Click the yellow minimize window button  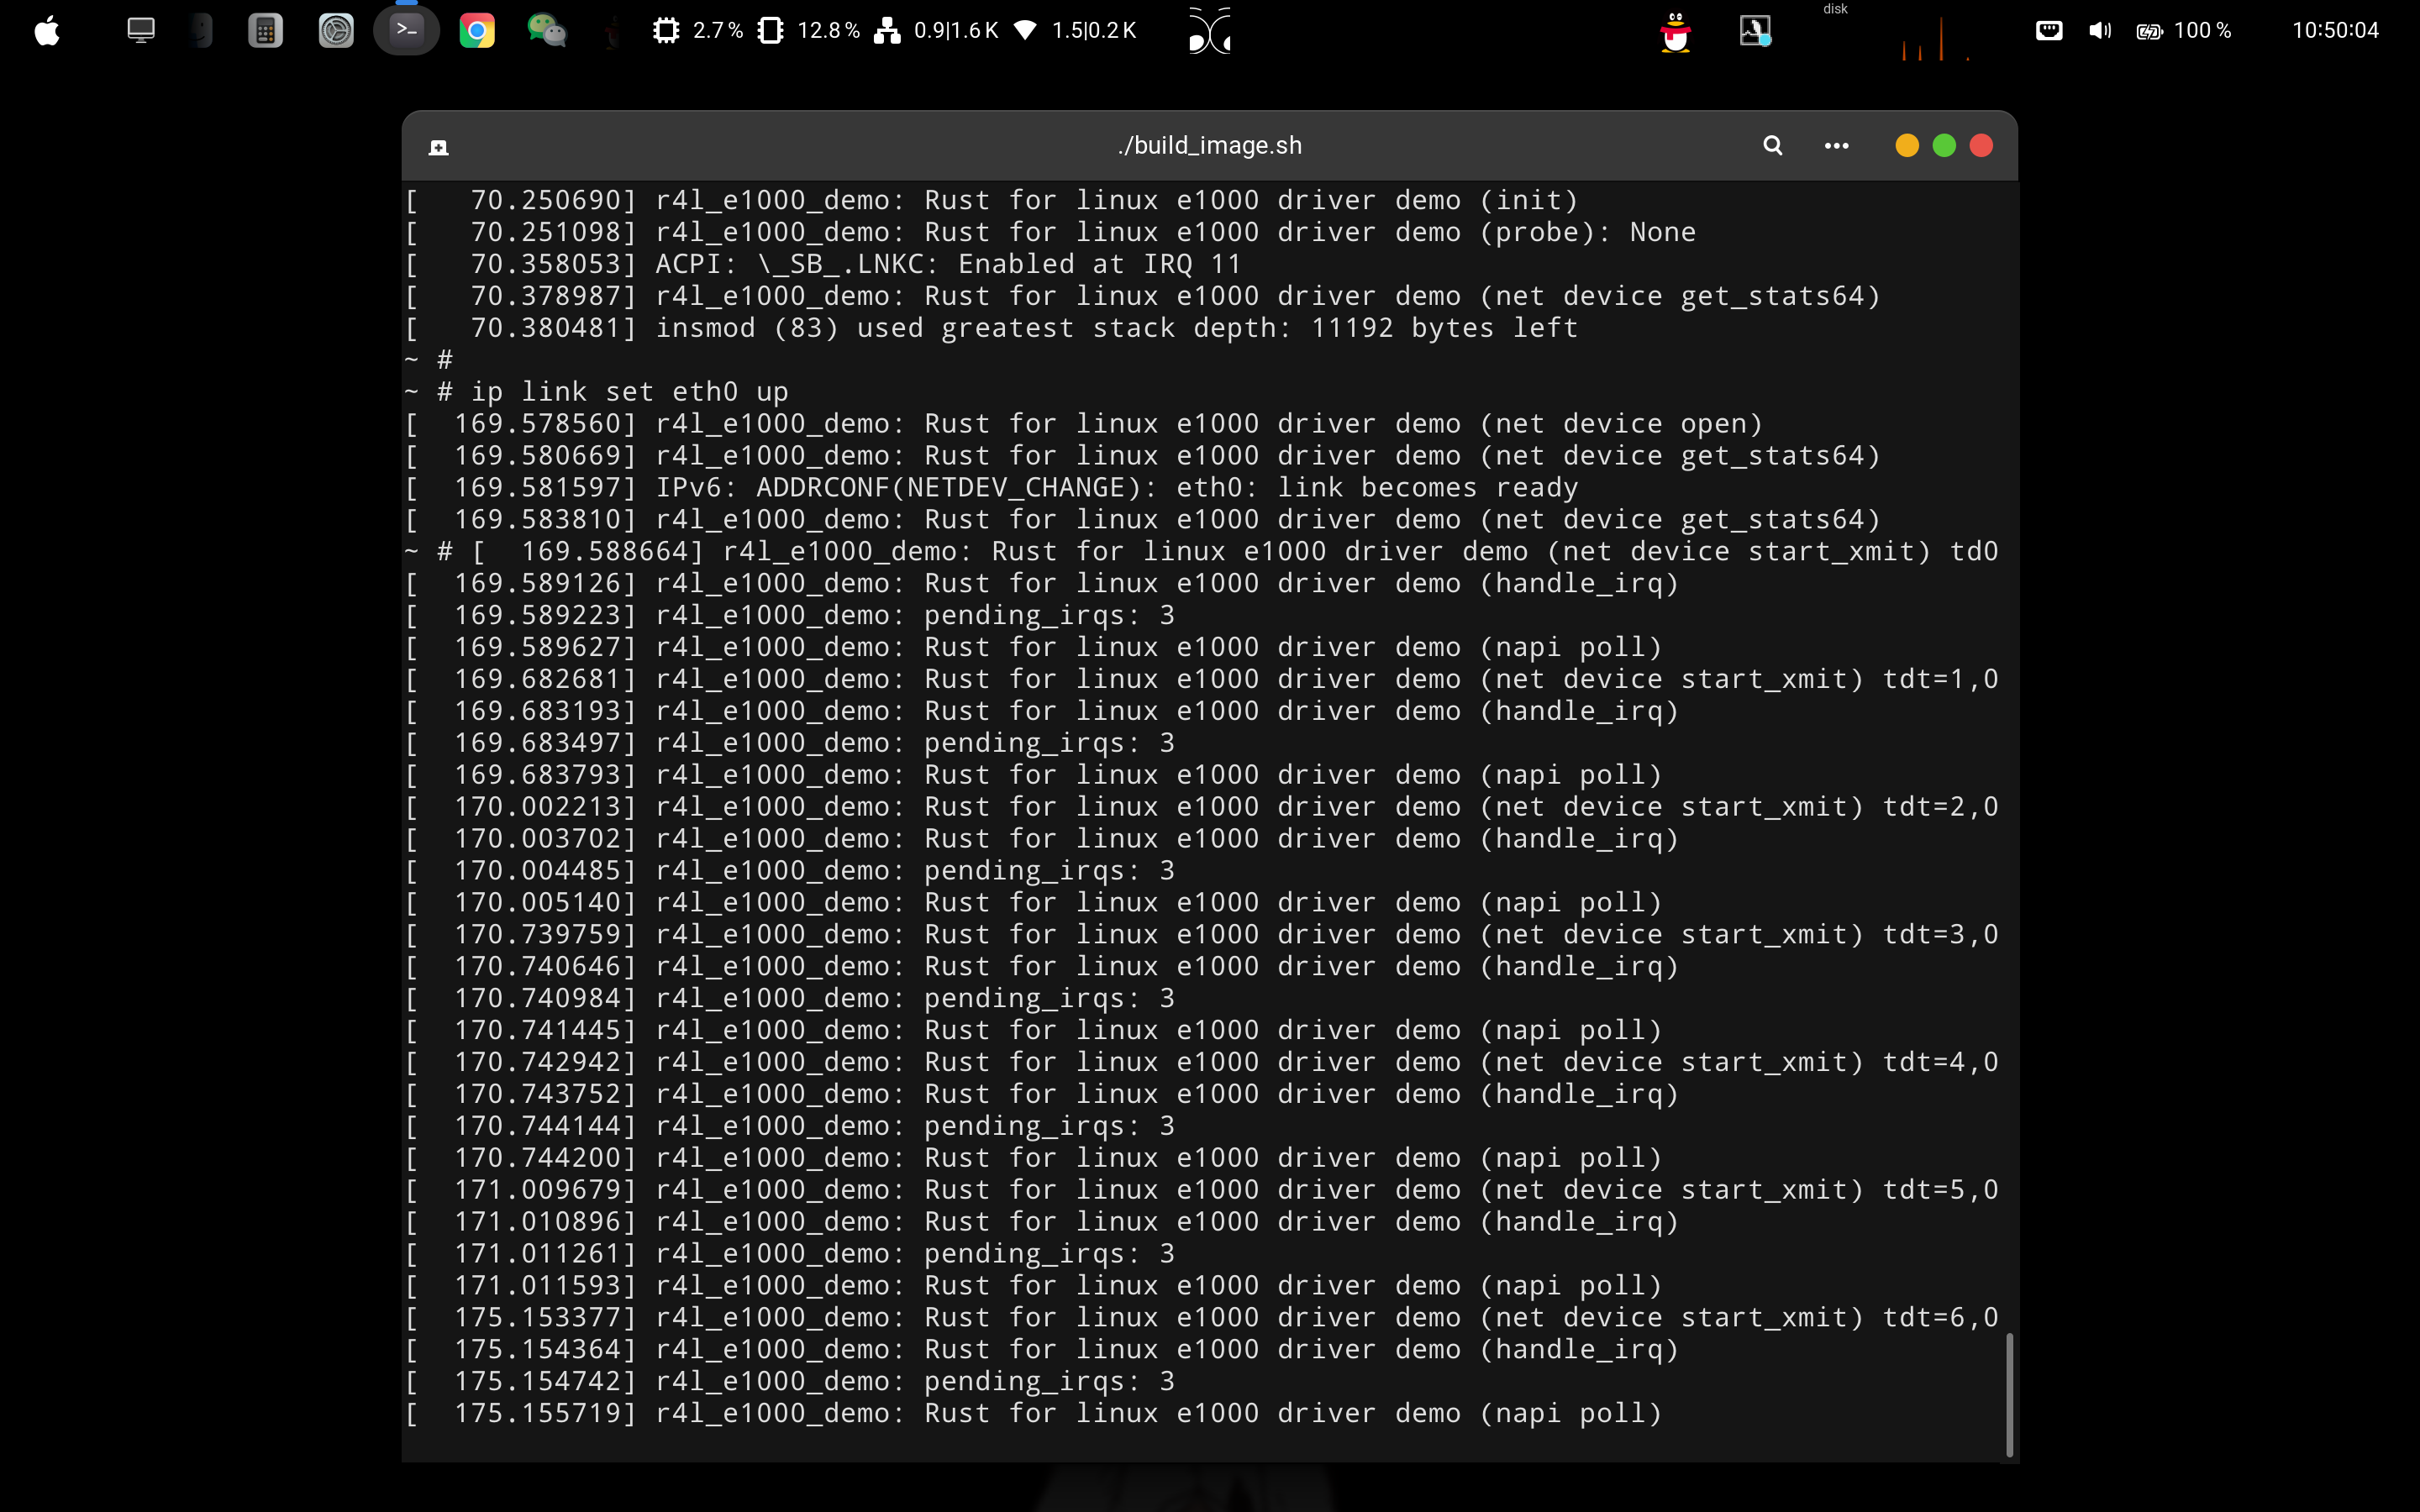[x=1906, y=146]
